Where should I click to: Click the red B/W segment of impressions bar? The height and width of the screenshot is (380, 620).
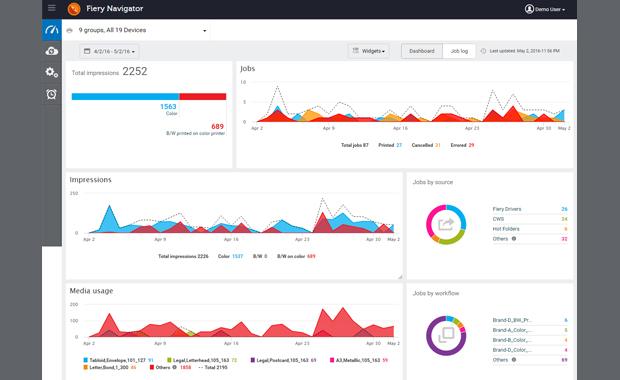pos(203,96)
